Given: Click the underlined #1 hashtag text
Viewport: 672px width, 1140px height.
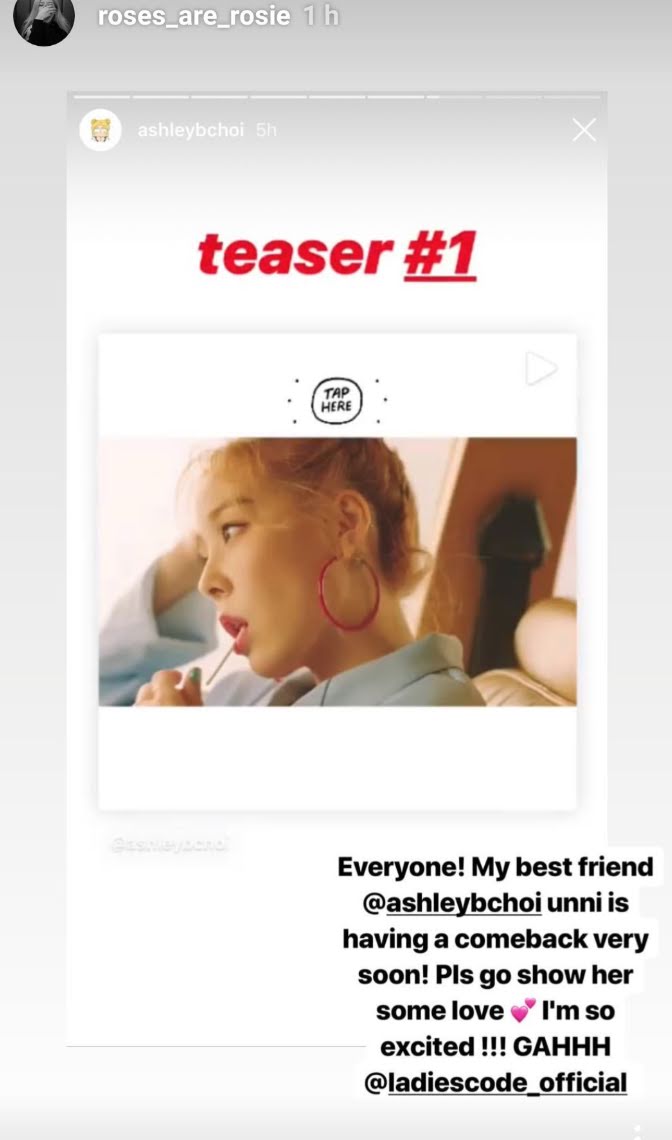Looking at the screenshot, I should coord(440,255).
